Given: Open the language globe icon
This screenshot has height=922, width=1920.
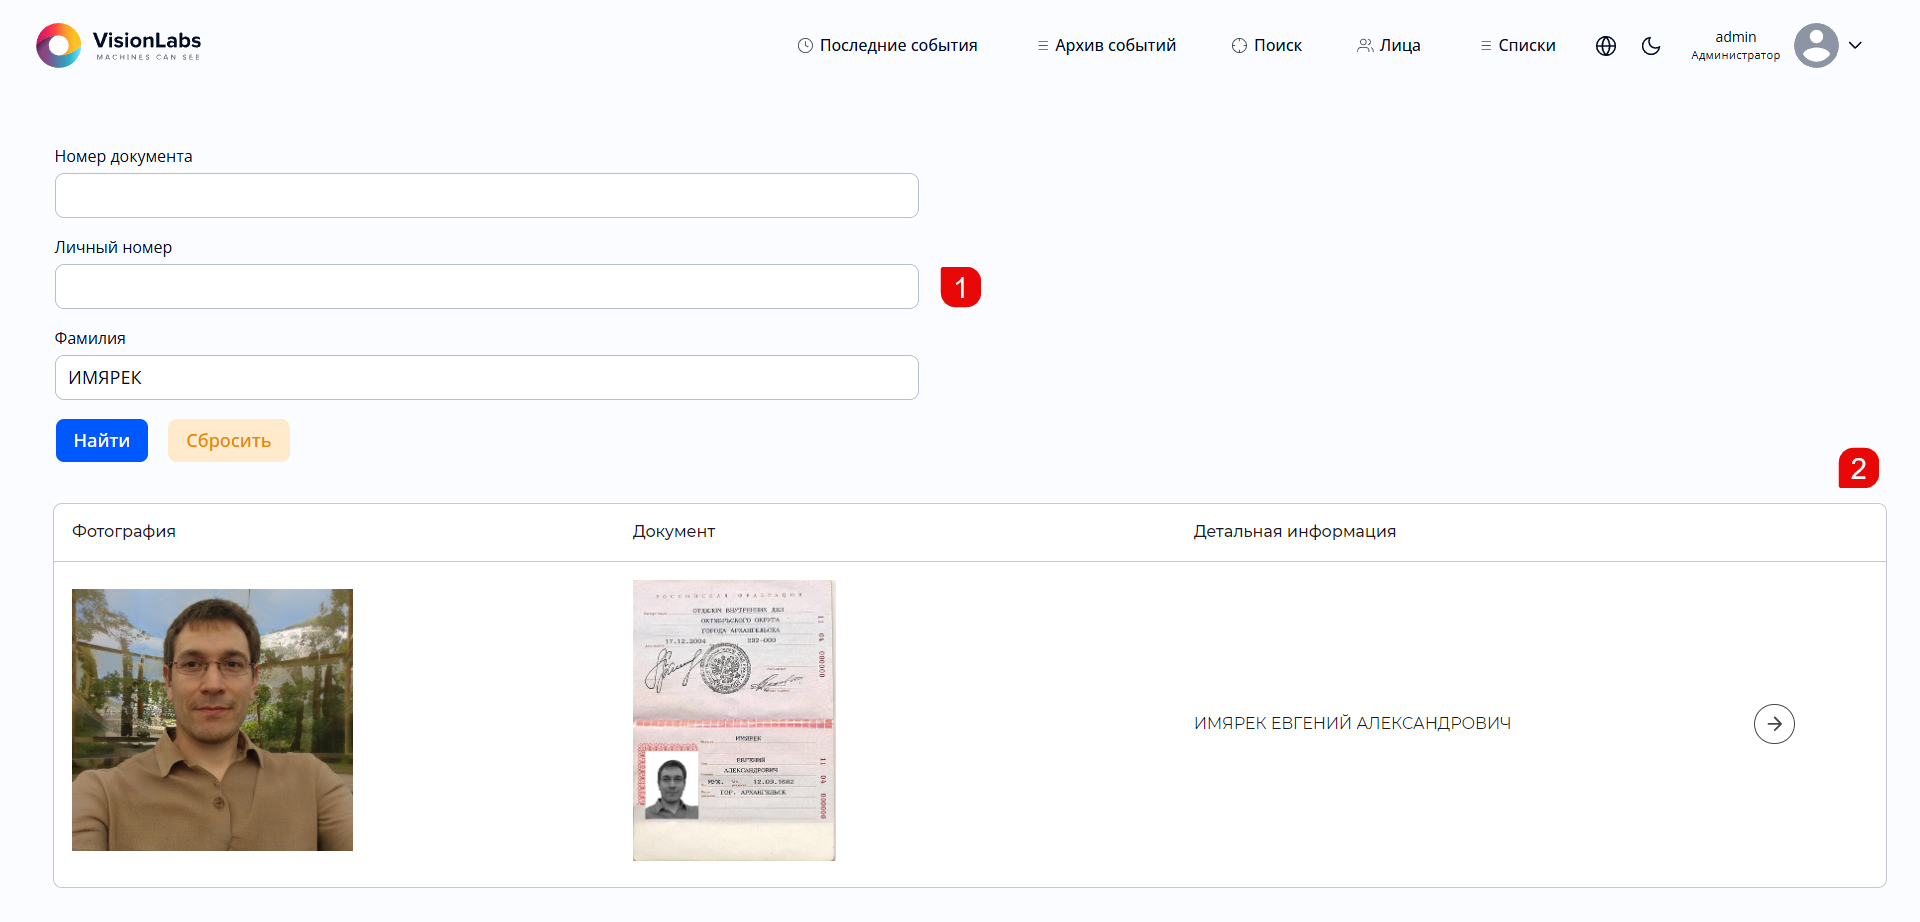Looking at the screenshot, I should pos(1606,46).
